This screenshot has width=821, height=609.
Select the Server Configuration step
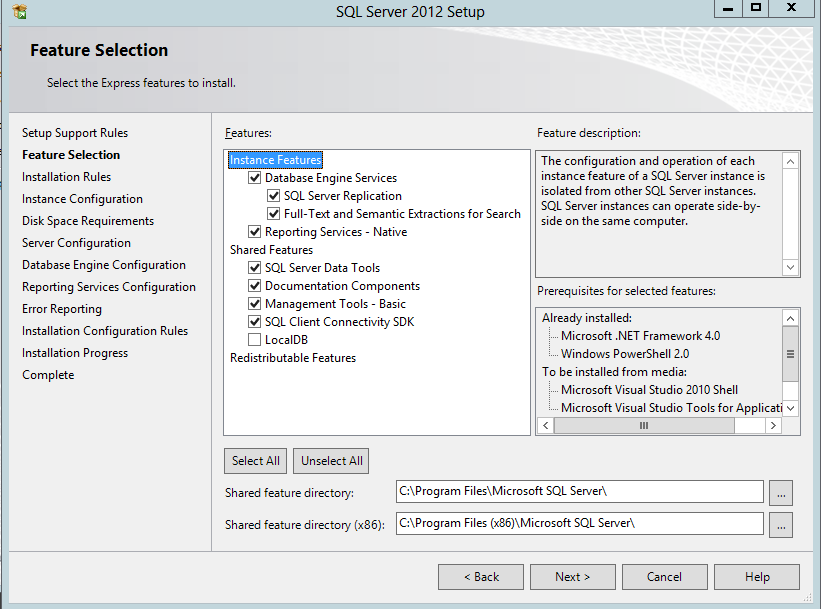pyautogui.click(x=76, y=243)
